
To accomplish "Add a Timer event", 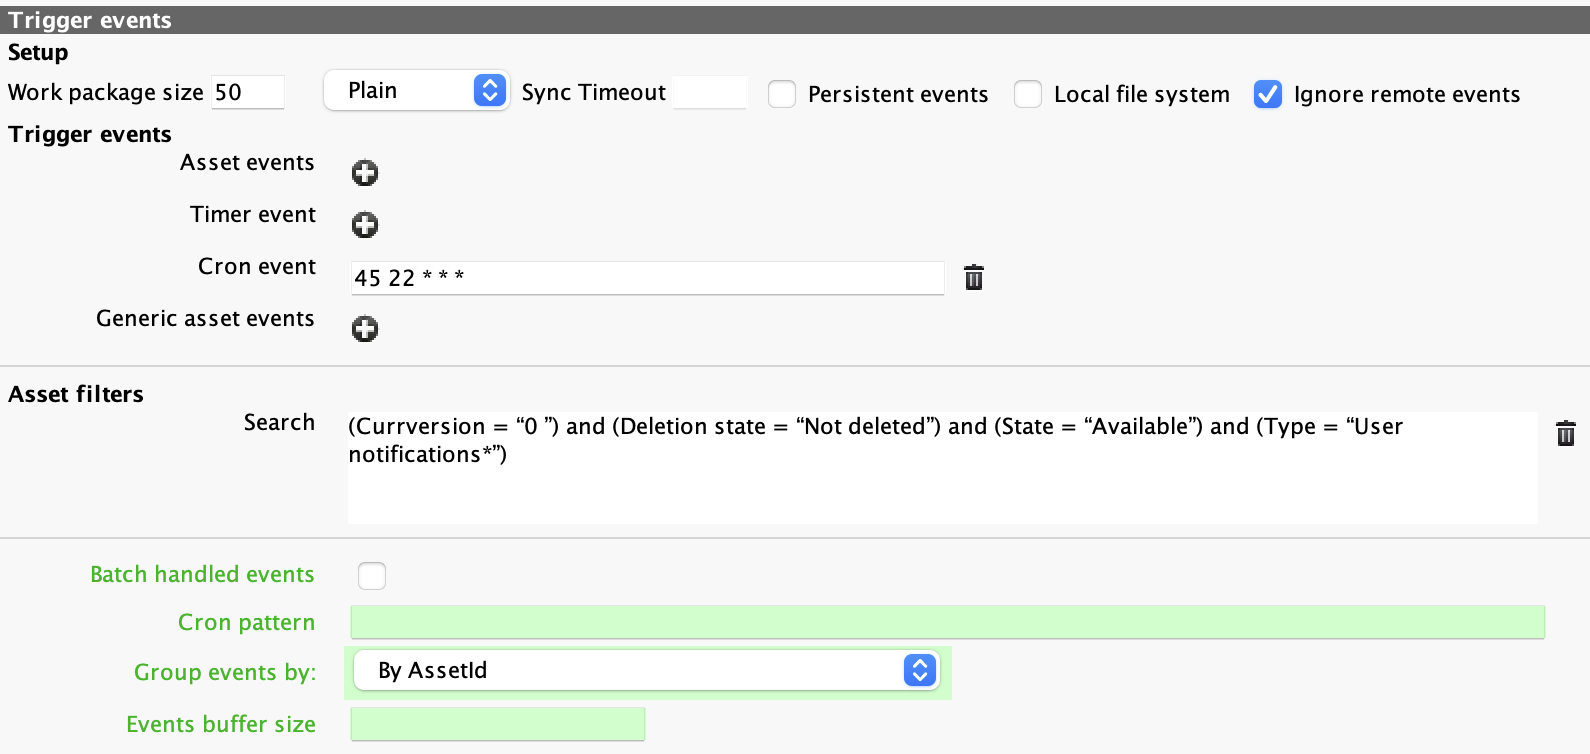I will coord(364,224).
